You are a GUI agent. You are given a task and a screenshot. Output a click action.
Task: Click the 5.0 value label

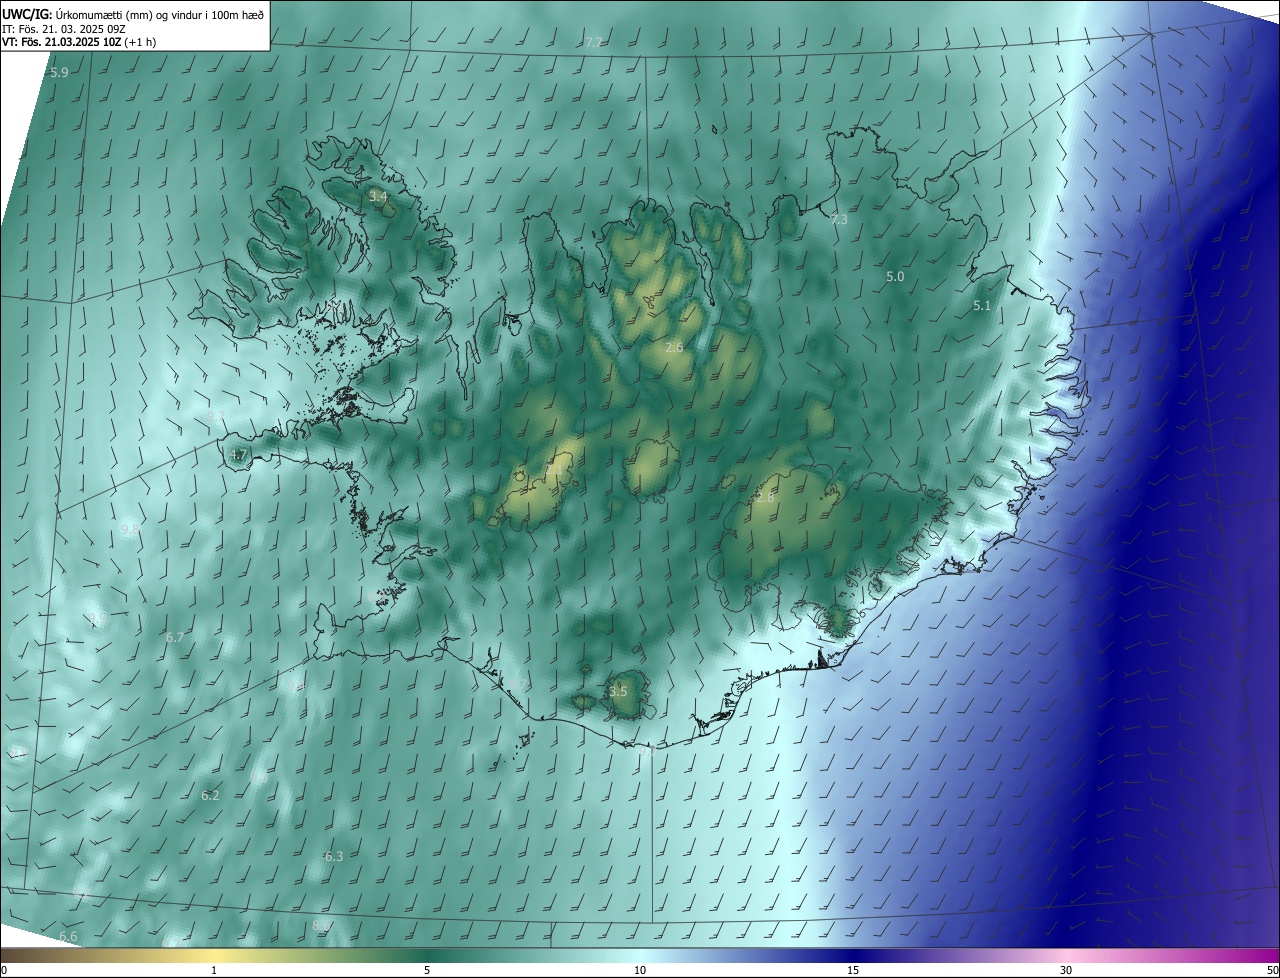tap(895, 277)
